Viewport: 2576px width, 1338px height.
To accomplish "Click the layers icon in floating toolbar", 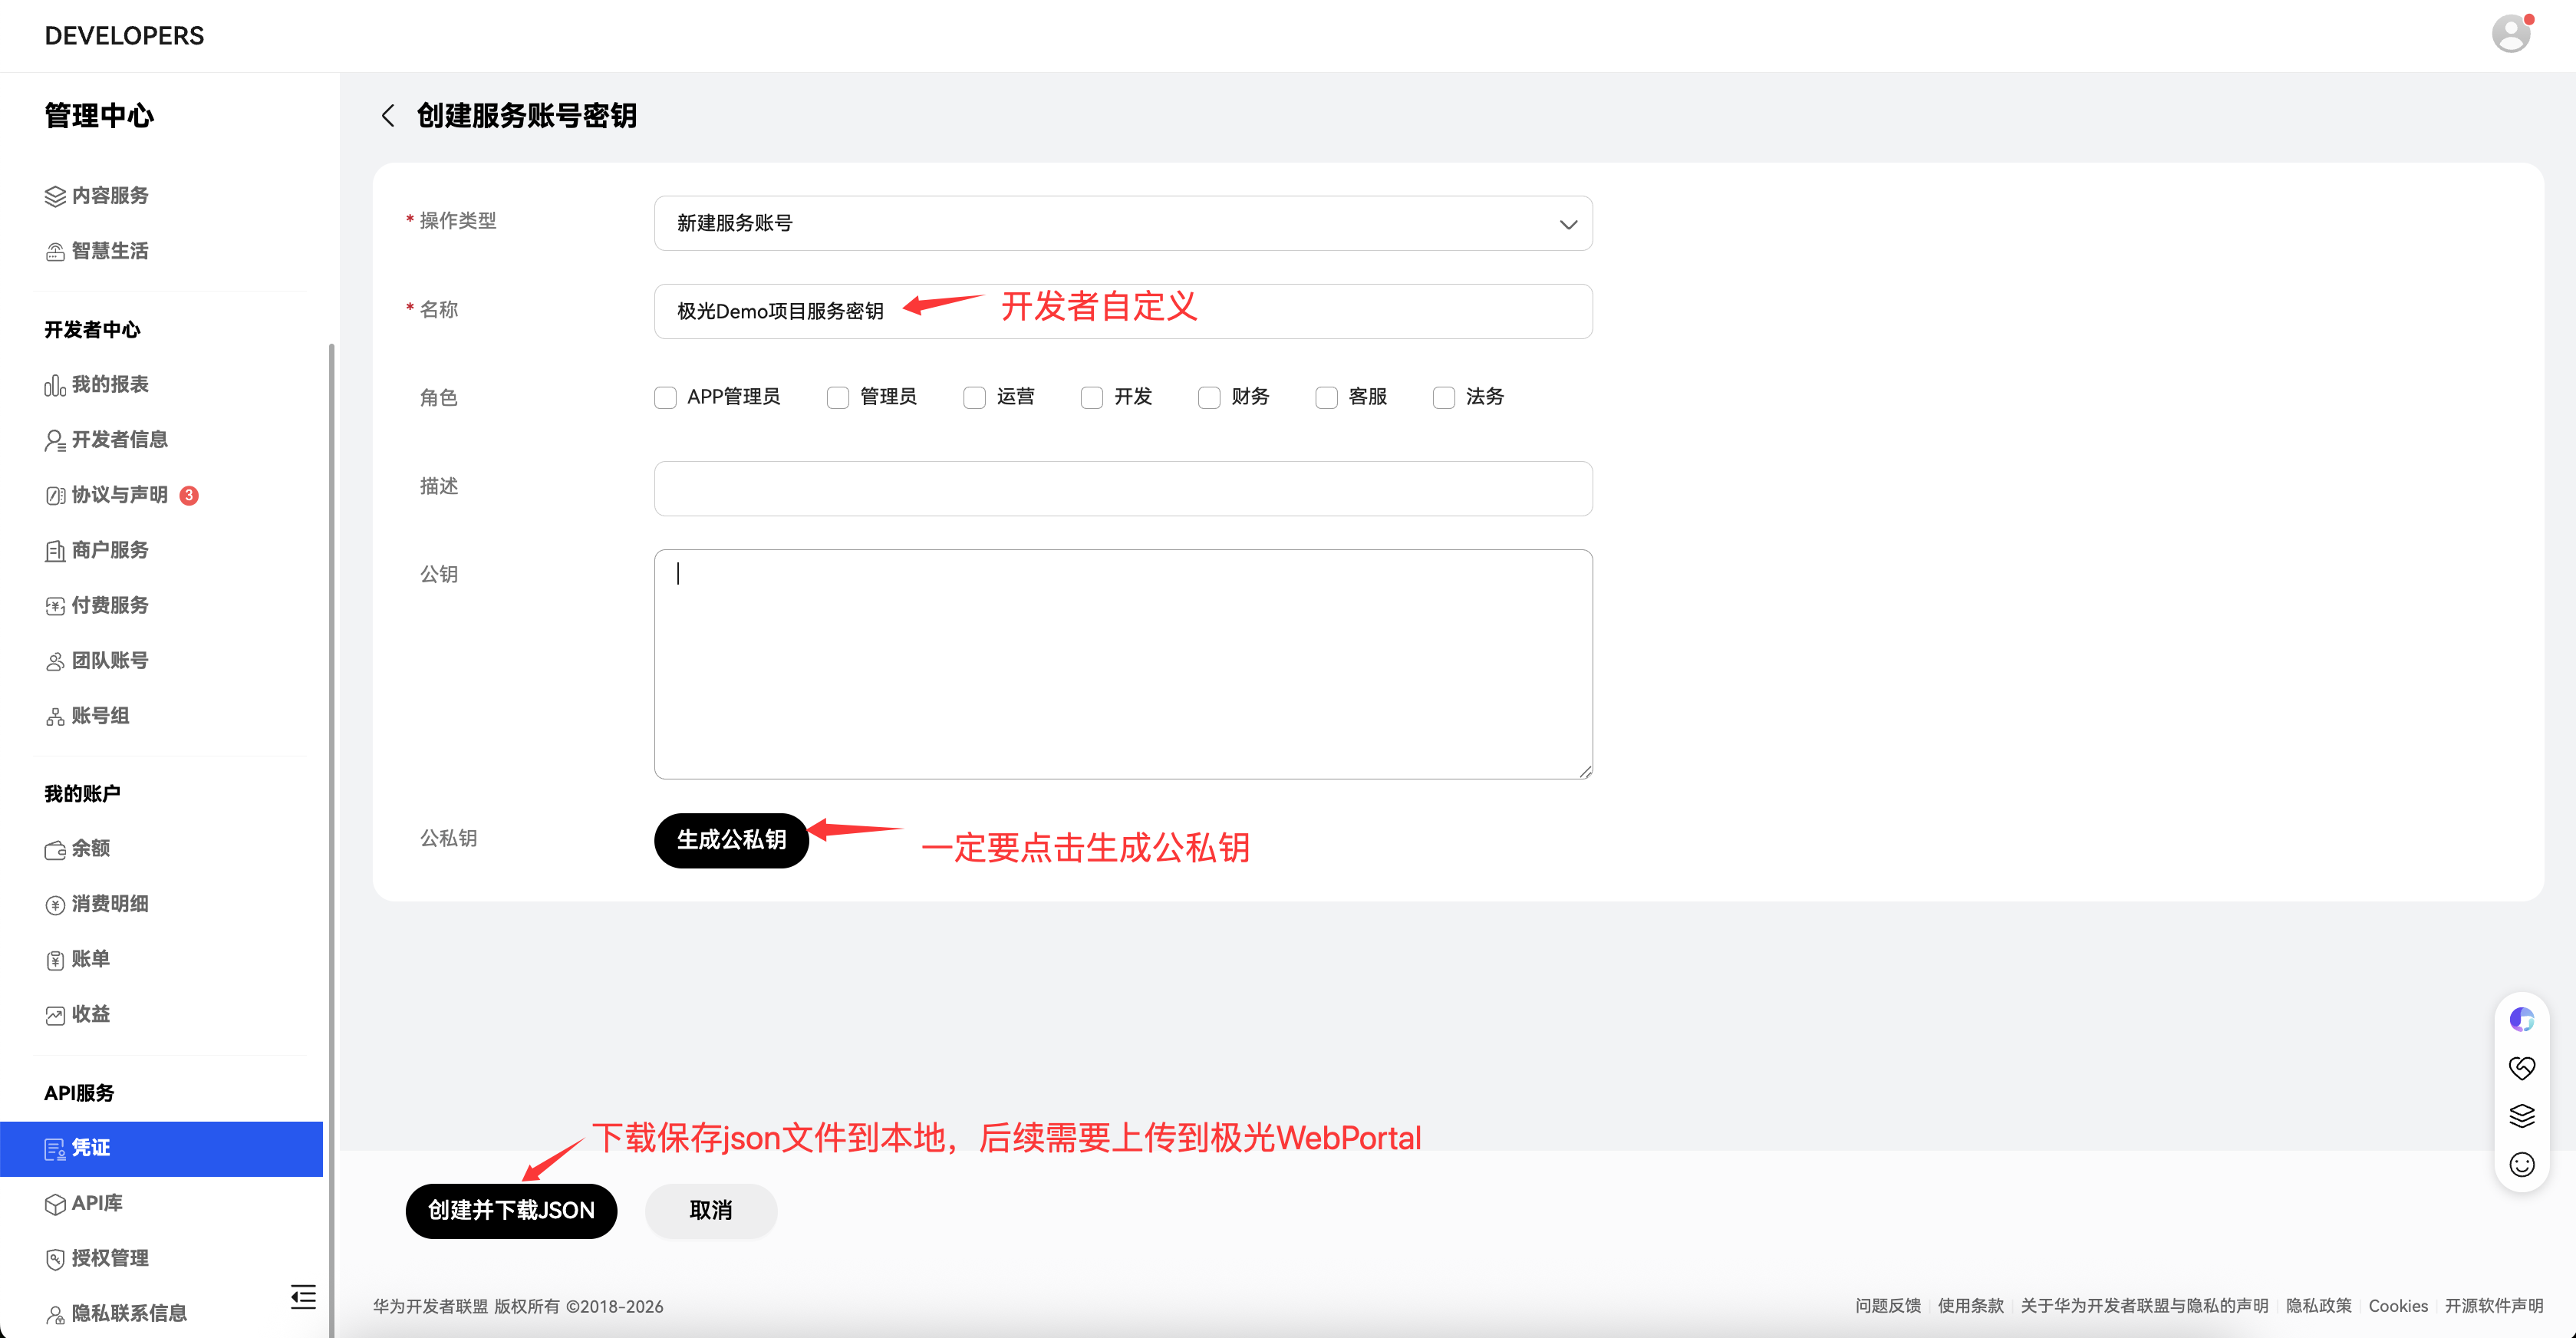I will pos(2521,1116).
